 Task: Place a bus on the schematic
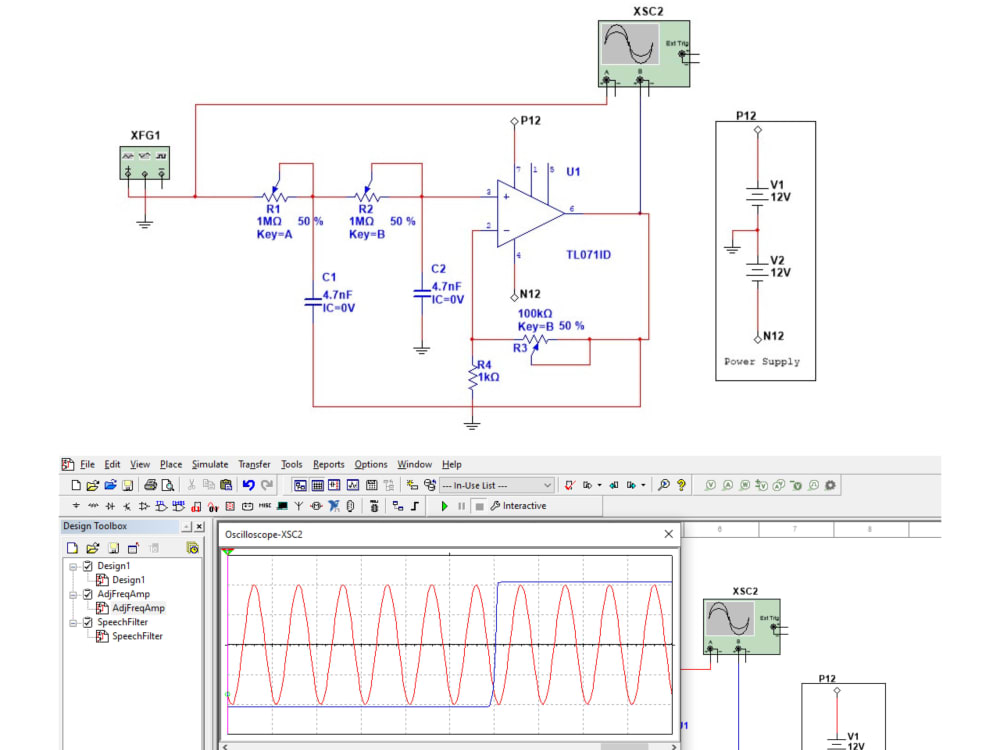point(415,506)
